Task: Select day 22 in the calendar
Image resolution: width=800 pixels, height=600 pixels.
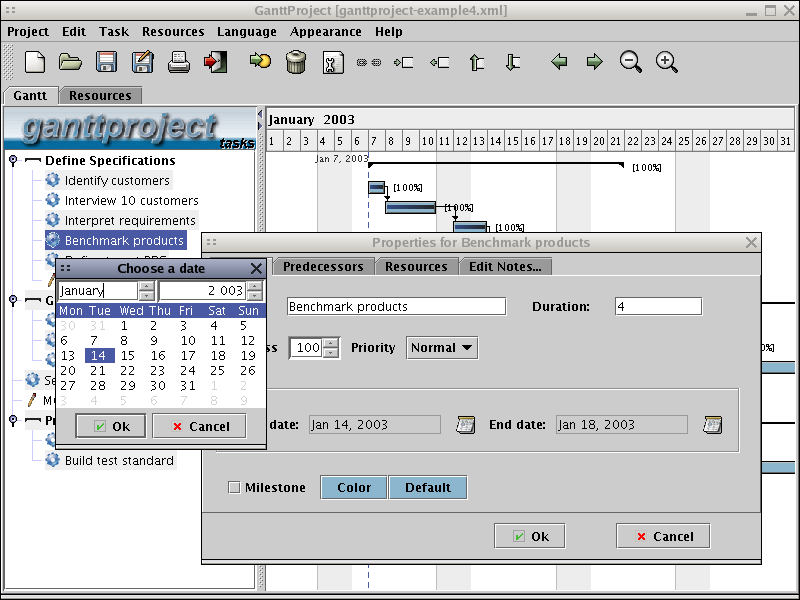Action: 128,370
